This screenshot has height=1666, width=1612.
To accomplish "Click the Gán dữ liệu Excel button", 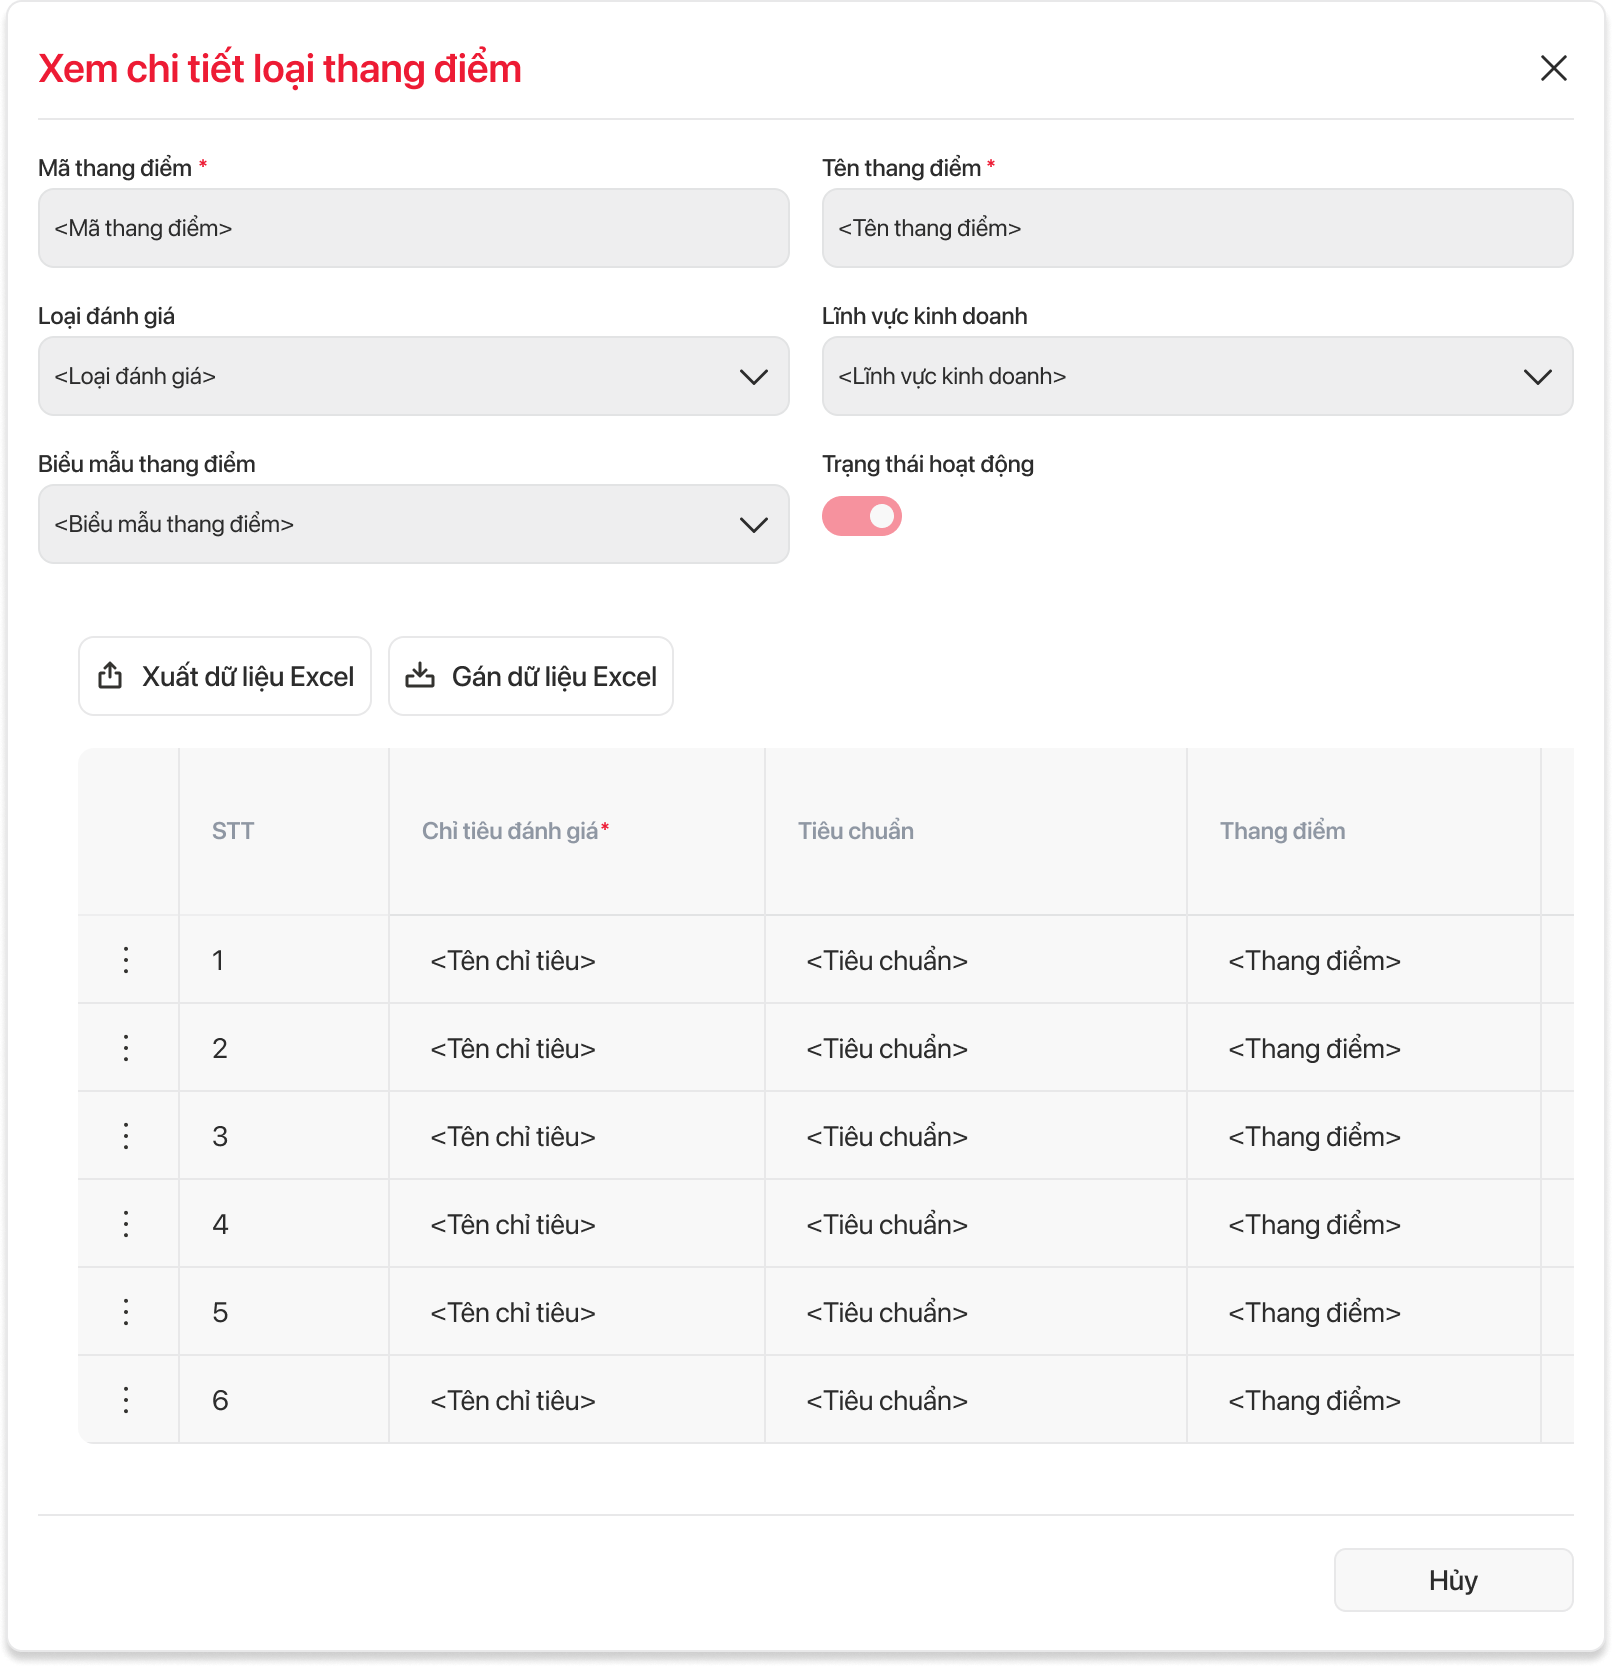I will [x=531, y=676].
